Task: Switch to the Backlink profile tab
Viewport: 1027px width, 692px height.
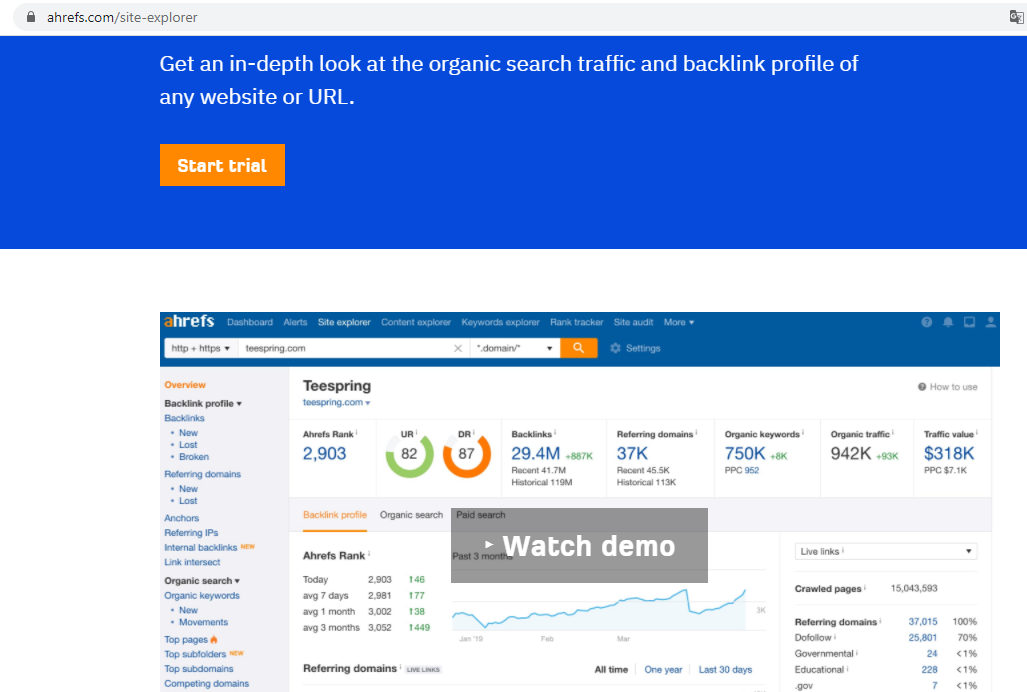Action: point(335,515)
